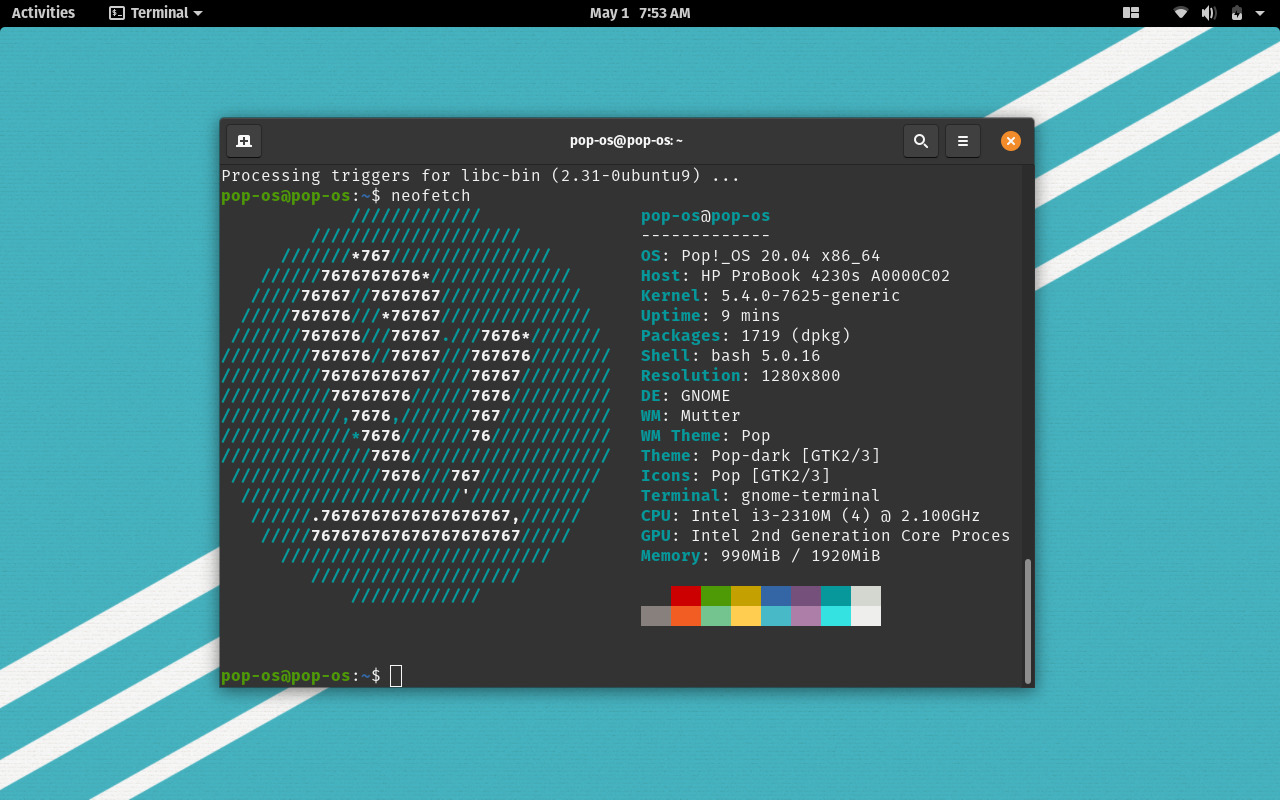
Task: Select the red swatch in the neofetch palette
Action: 685,597
